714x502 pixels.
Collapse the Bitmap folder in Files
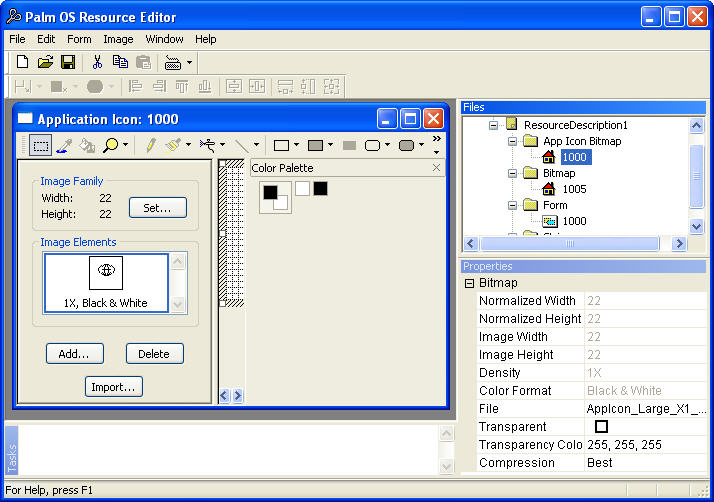coord(512,173)
